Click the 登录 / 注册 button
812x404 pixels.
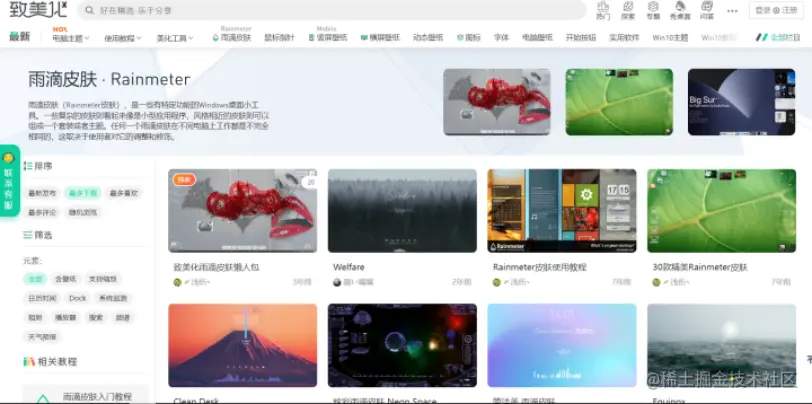pyautogui.click(x=776, y=10)
